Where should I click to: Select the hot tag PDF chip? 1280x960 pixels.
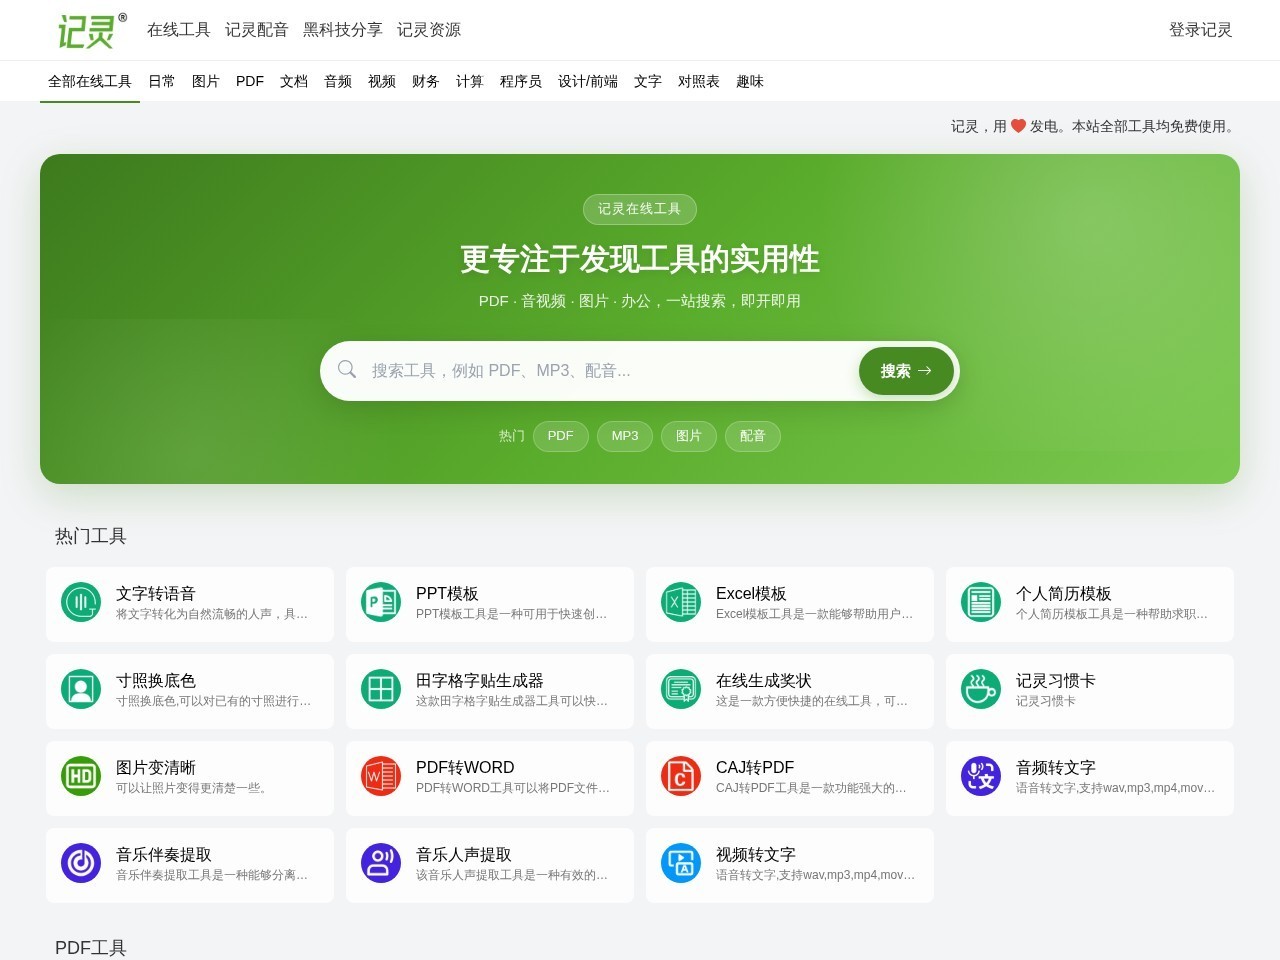[561, 436]
